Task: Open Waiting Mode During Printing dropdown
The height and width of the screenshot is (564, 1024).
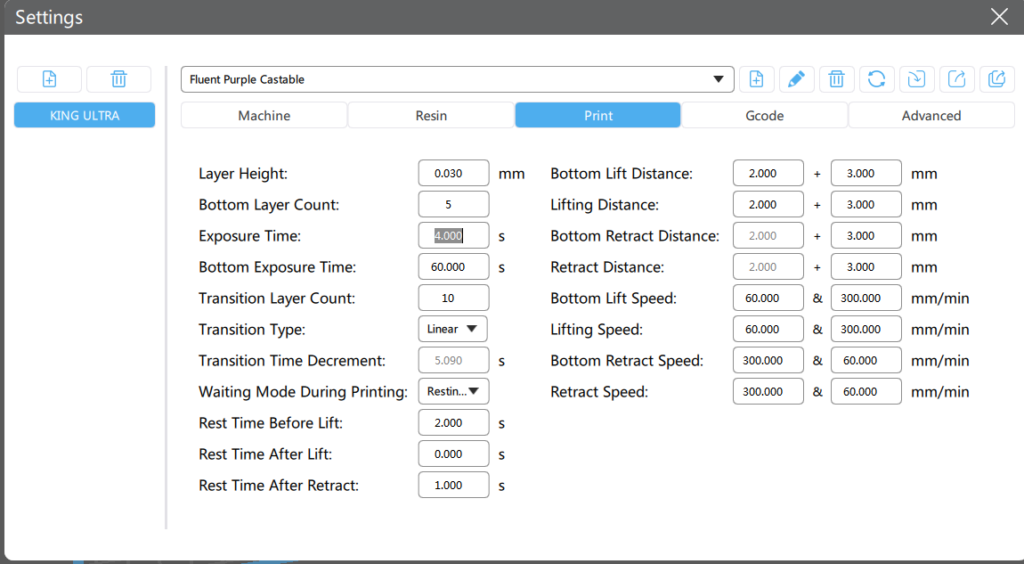Action: coord(453,392)
